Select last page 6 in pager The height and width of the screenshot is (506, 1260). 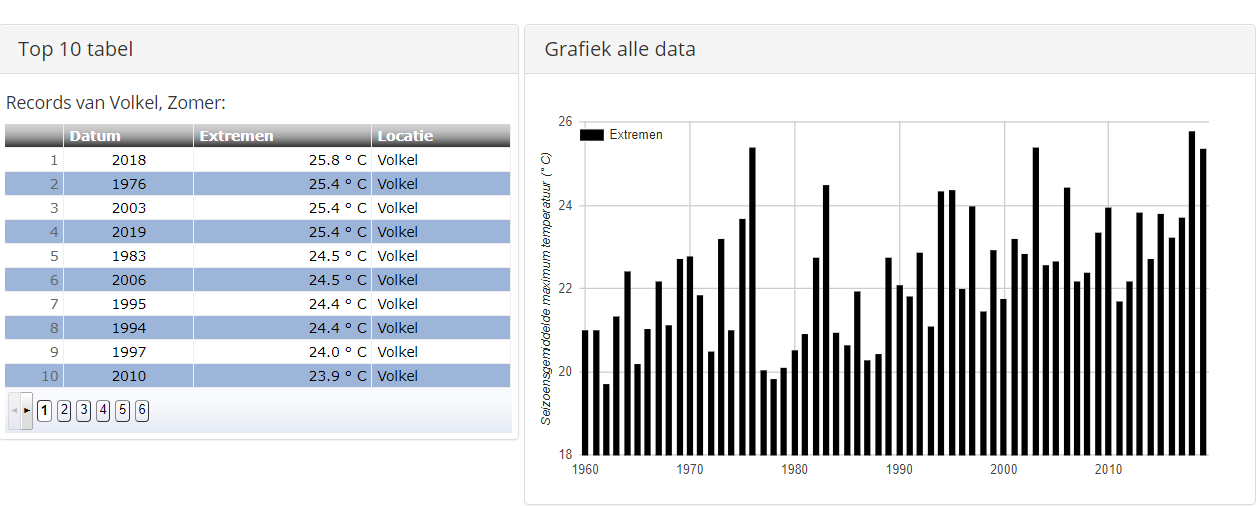click(x=142, y=410)
